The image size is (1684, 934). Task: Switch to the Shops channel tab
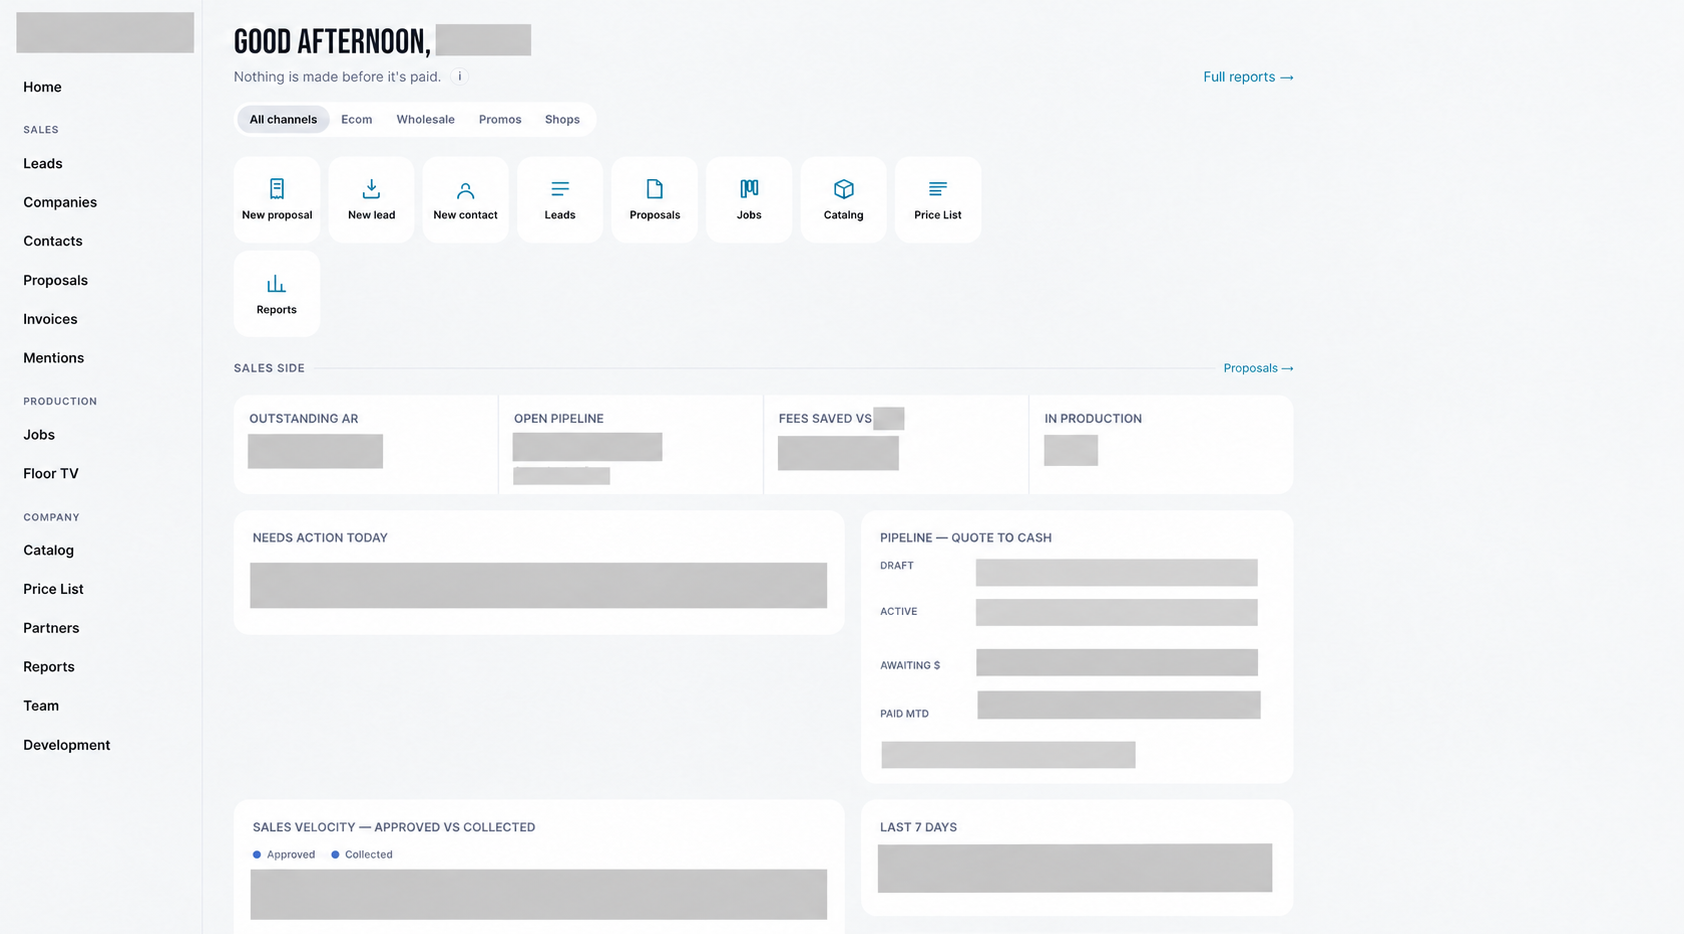[x=562, y=119]
